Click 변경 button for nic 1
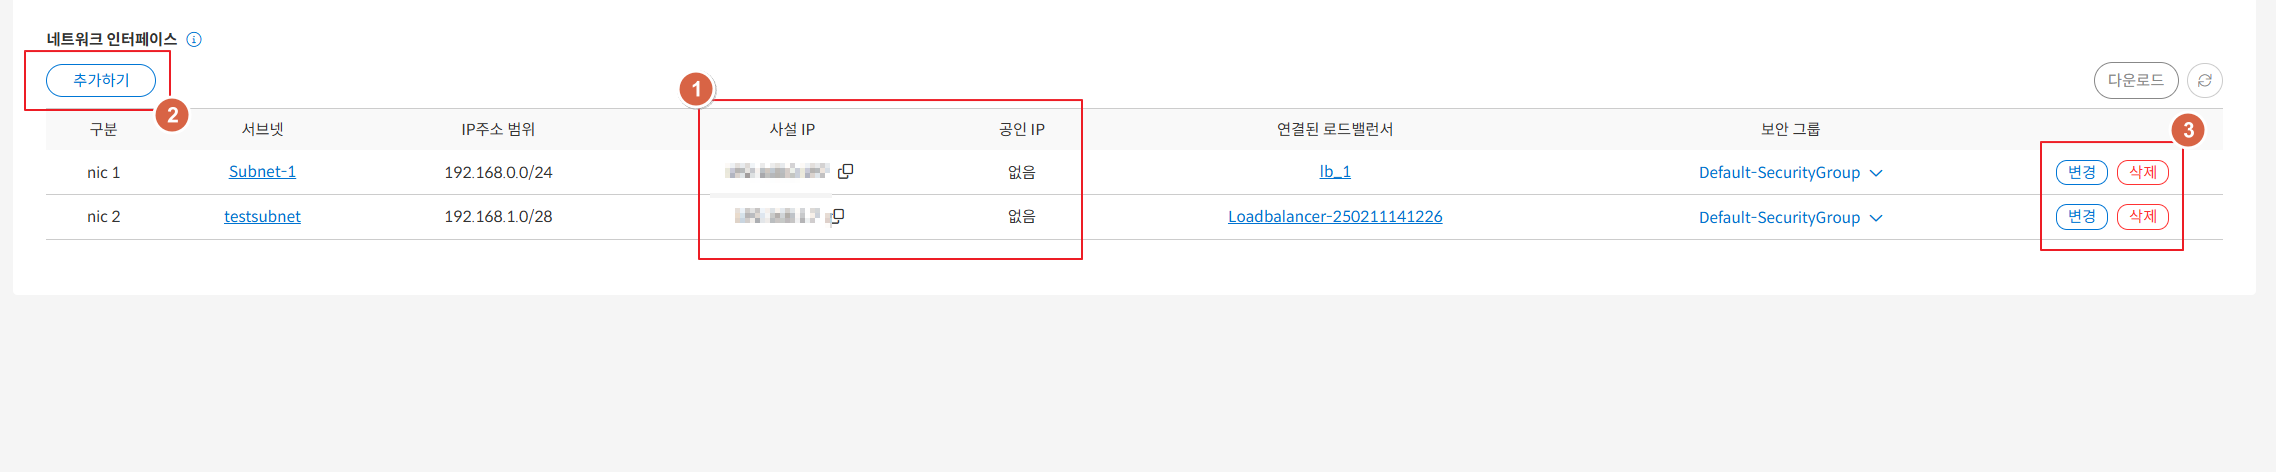 click(2081, 173)
